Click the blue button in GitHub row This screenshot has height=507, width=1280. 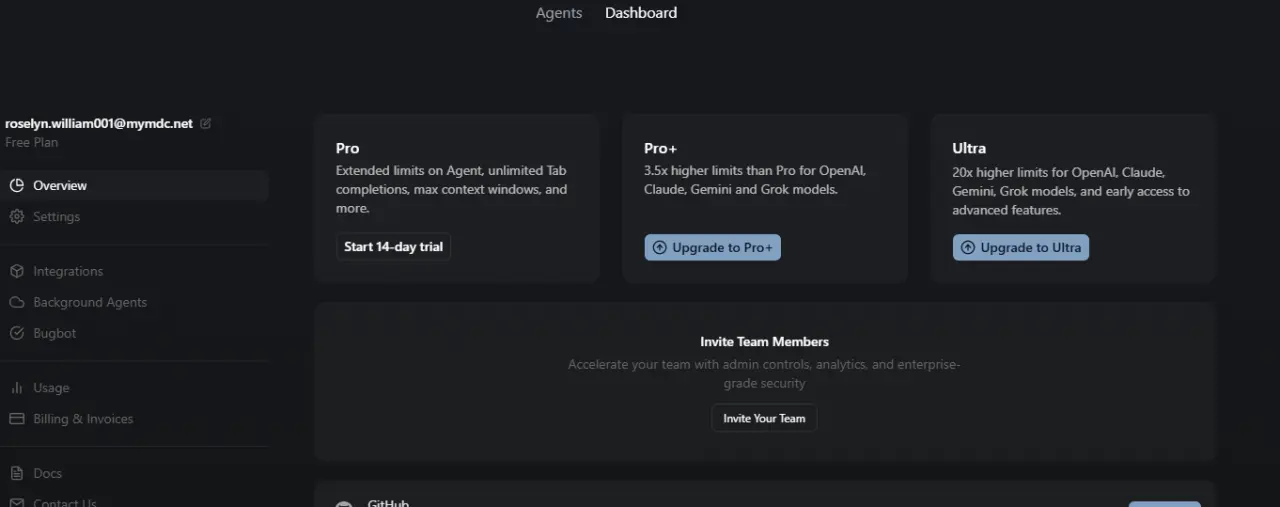[1164, 504]
